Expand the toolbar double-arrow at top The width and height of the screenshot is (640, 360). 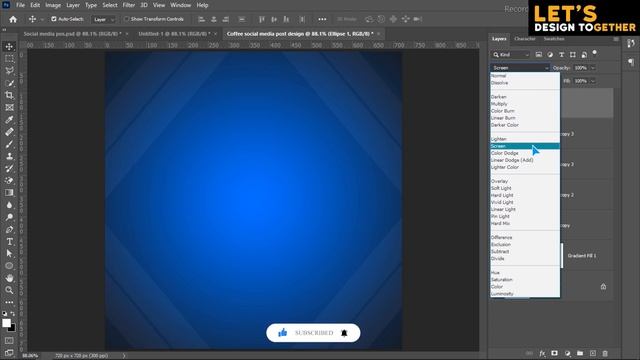(4, 30)
